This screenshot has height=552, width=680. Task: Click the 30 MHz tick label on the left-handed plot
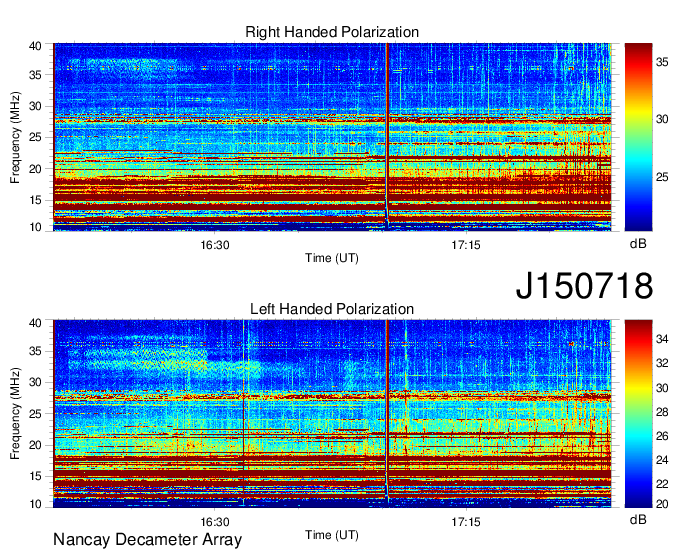click(36, 382)
